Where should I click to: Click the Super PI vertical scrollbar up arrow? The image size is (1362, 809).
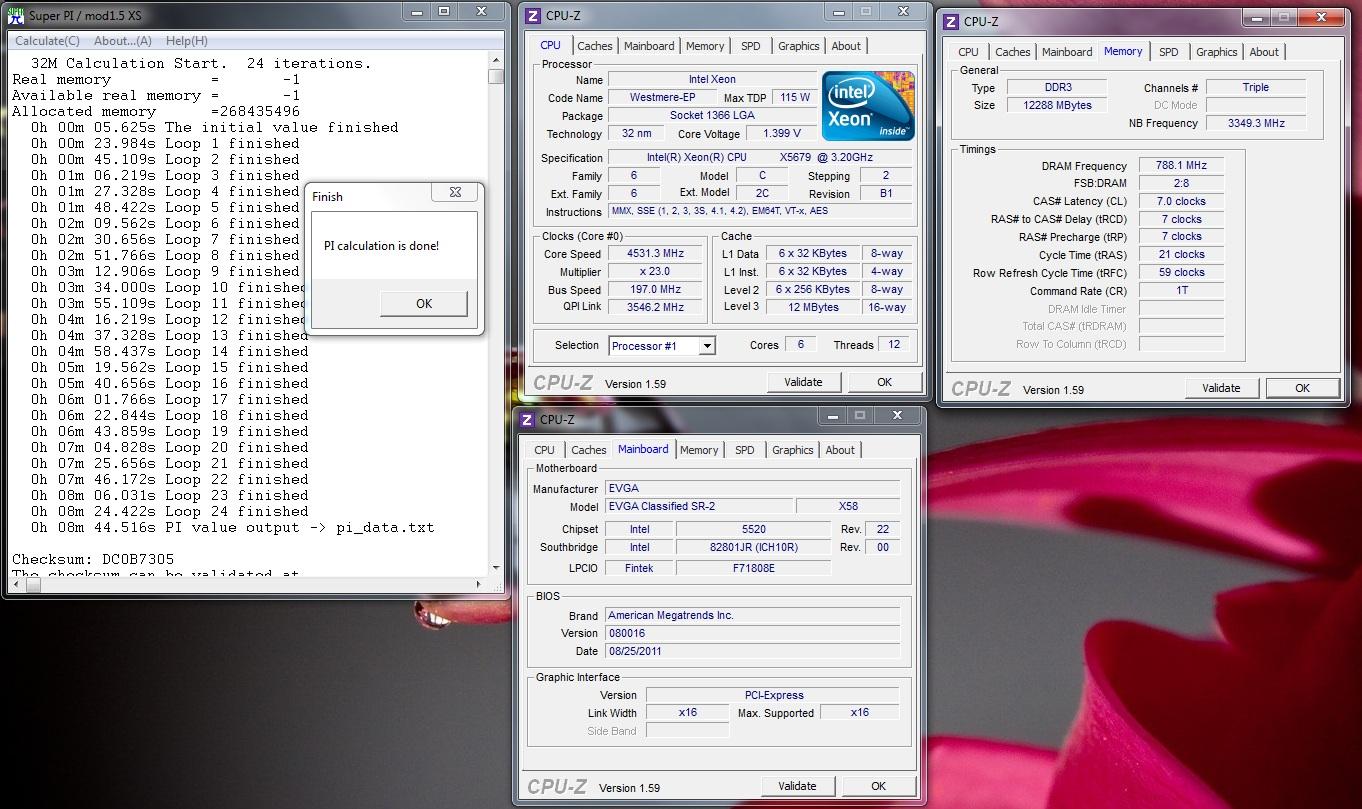(x=495, y=61)
